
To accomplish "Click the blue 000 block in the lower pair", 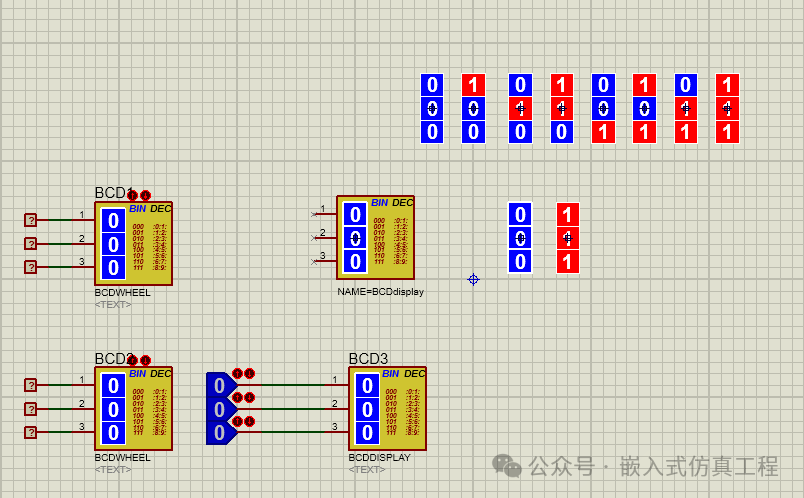I will (520, 238).
